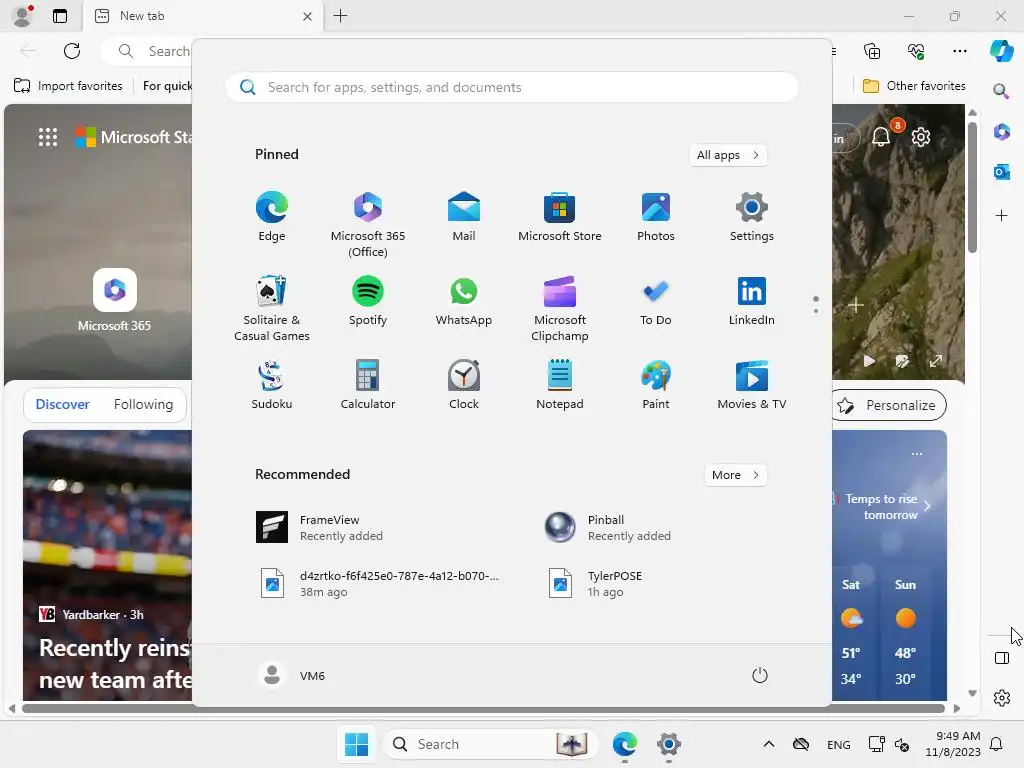1024x768 pixels.
Task: Open WhatsApp
Action: click(464, 301)
